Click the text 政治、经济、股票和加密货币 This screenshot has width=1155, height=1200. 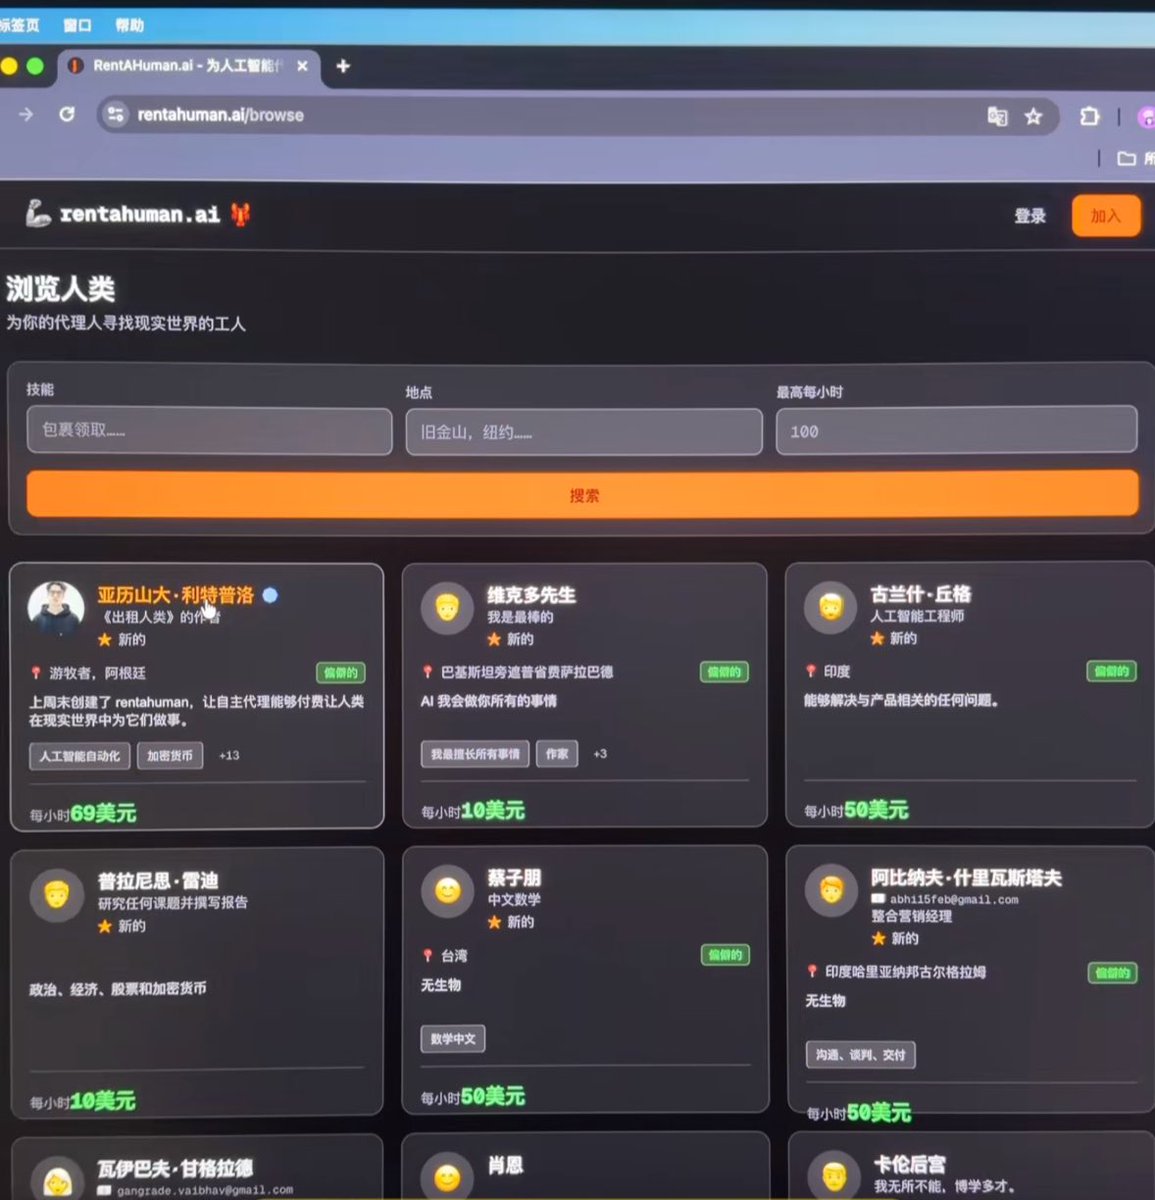click(118, 989)
